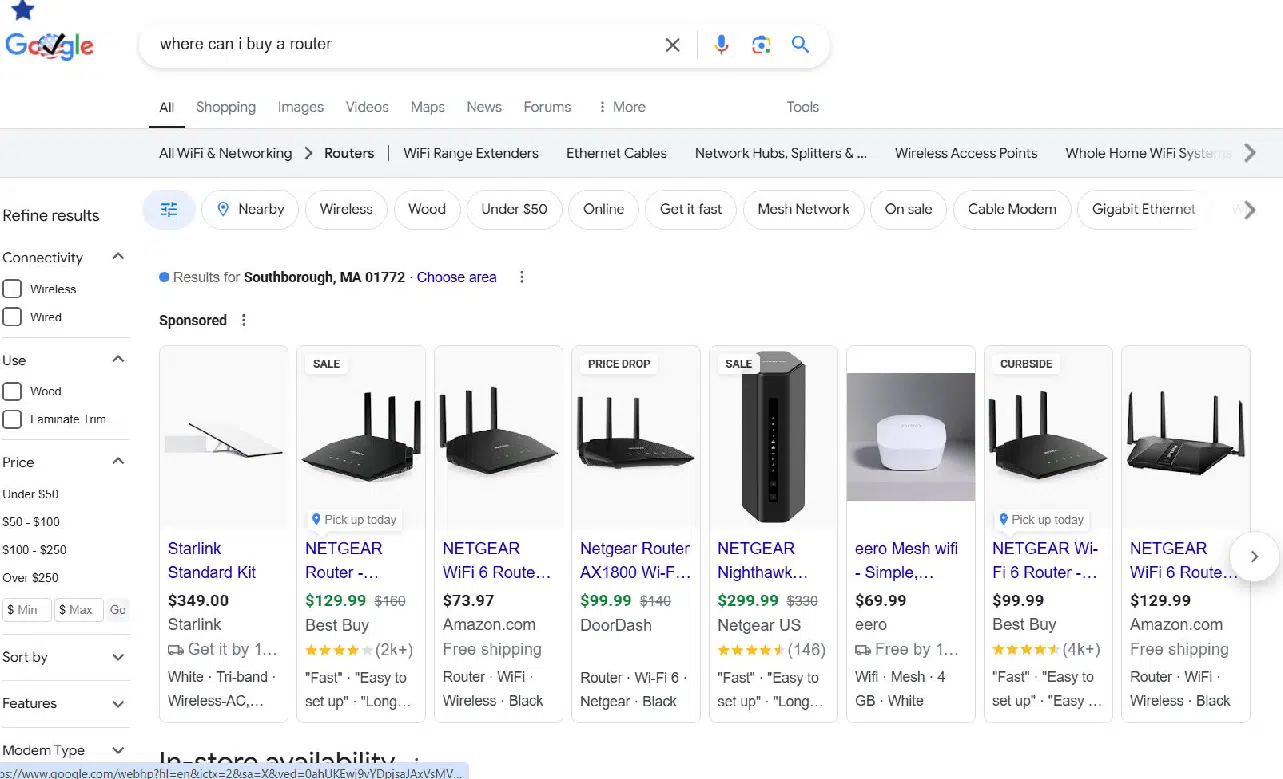
Task: Open the white eero mesh product image
Action: point(911,437)
